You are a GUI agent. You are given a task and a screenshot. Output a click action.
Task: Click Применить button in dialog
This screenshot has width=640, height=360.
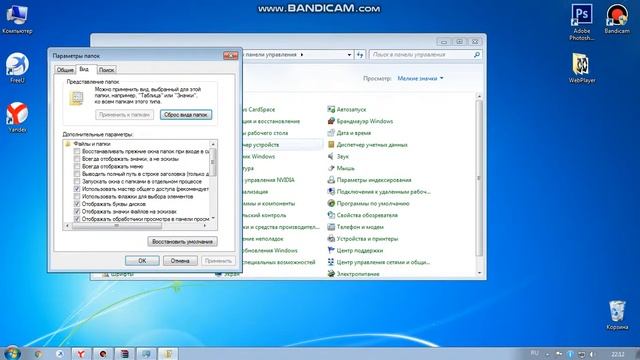click(218, 260)
